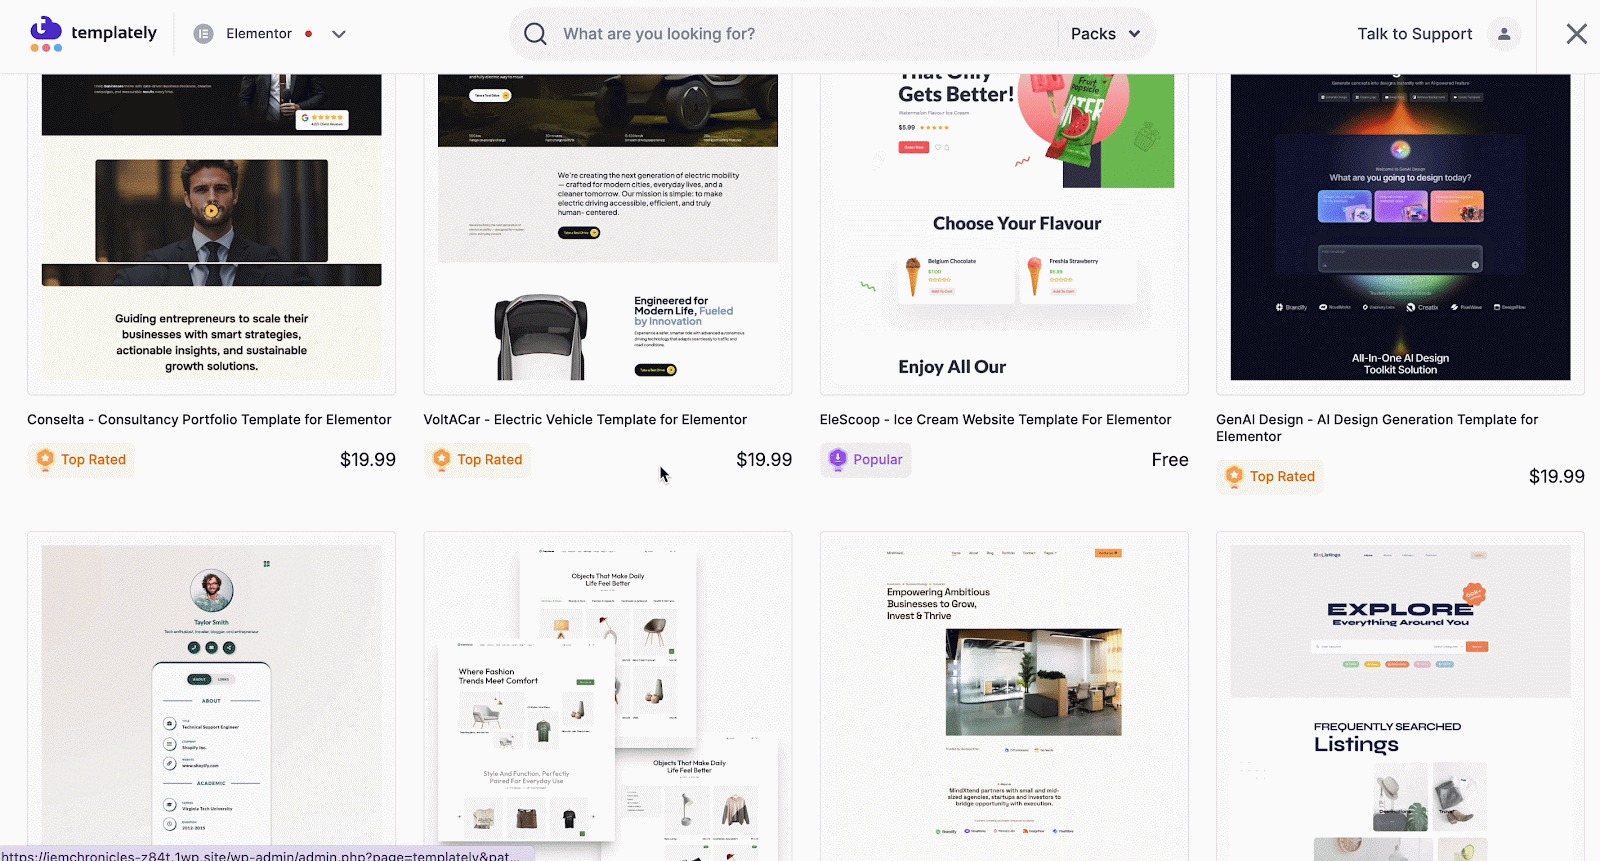Image resolution: width=1600 pixels, height=861 pixels.
Task: Click the $19.99 price of VoltACar
Action: click(x=764, y=460)
